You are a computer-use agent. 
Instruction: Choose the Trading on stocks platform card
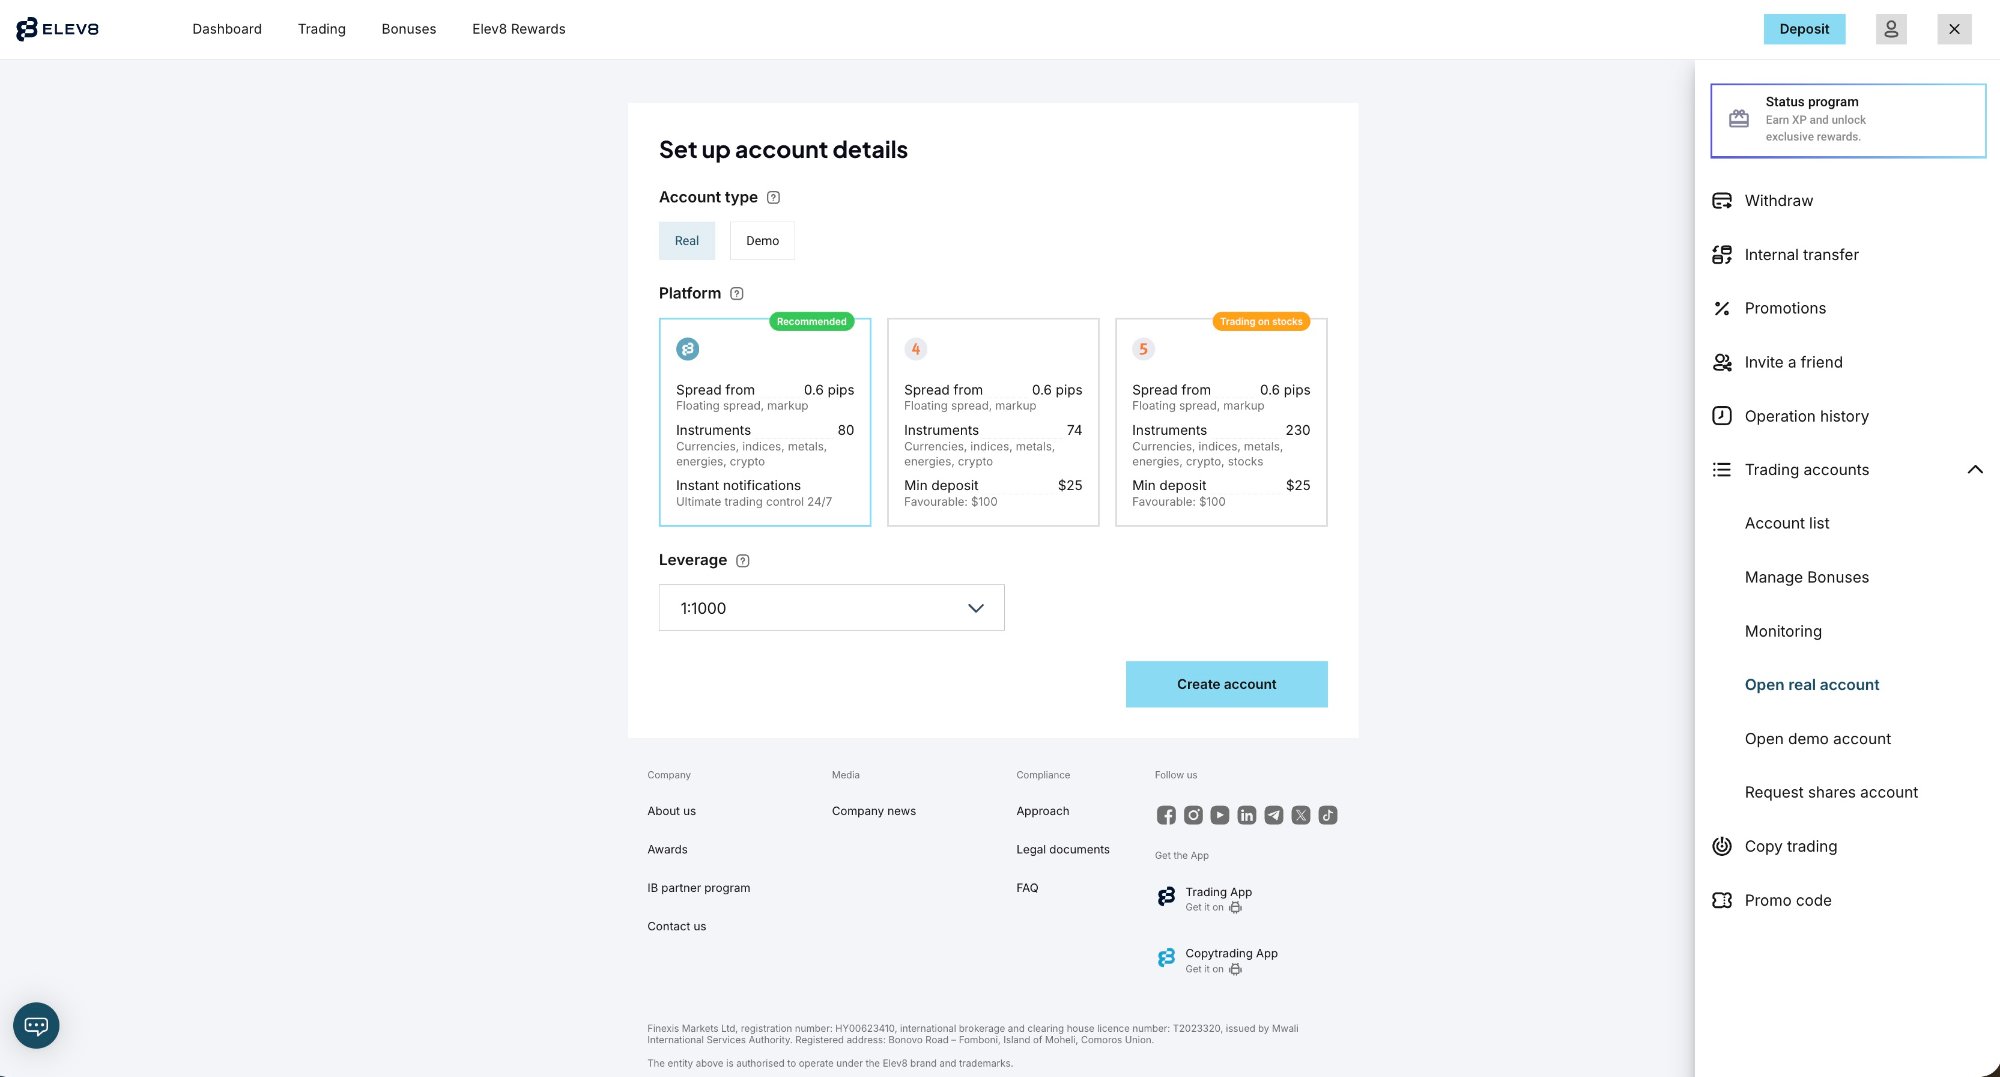pos(1220,422)
